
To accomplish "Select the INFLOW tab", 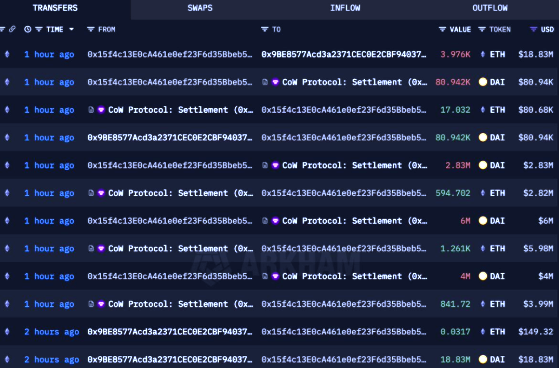I will click(x=345, y=8).
